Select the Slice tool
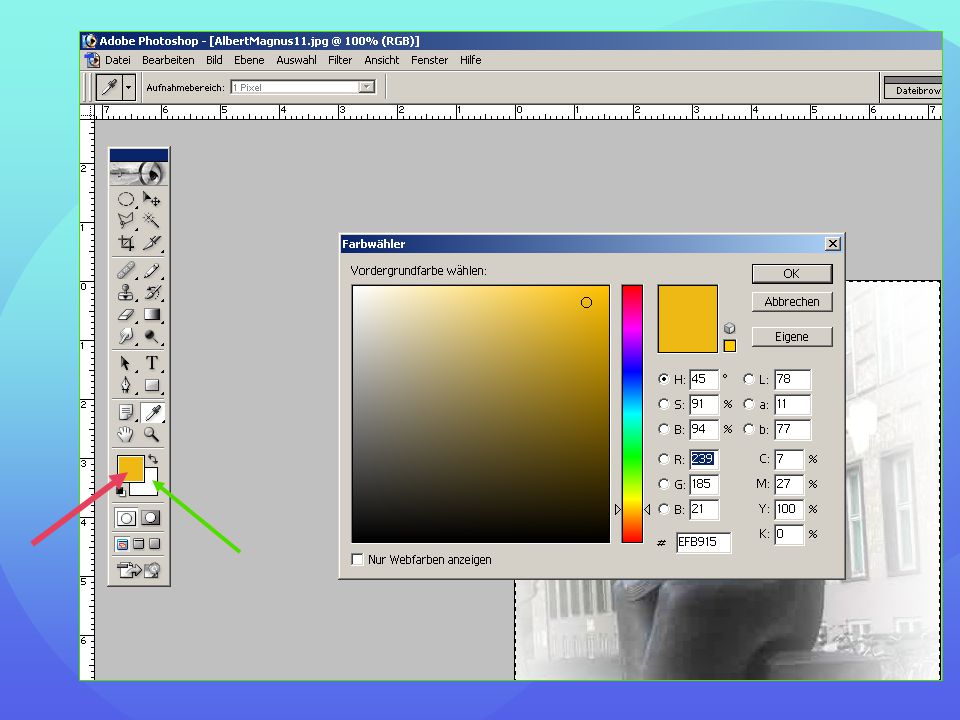Screen dimensions: 960x720 (151, 242)
